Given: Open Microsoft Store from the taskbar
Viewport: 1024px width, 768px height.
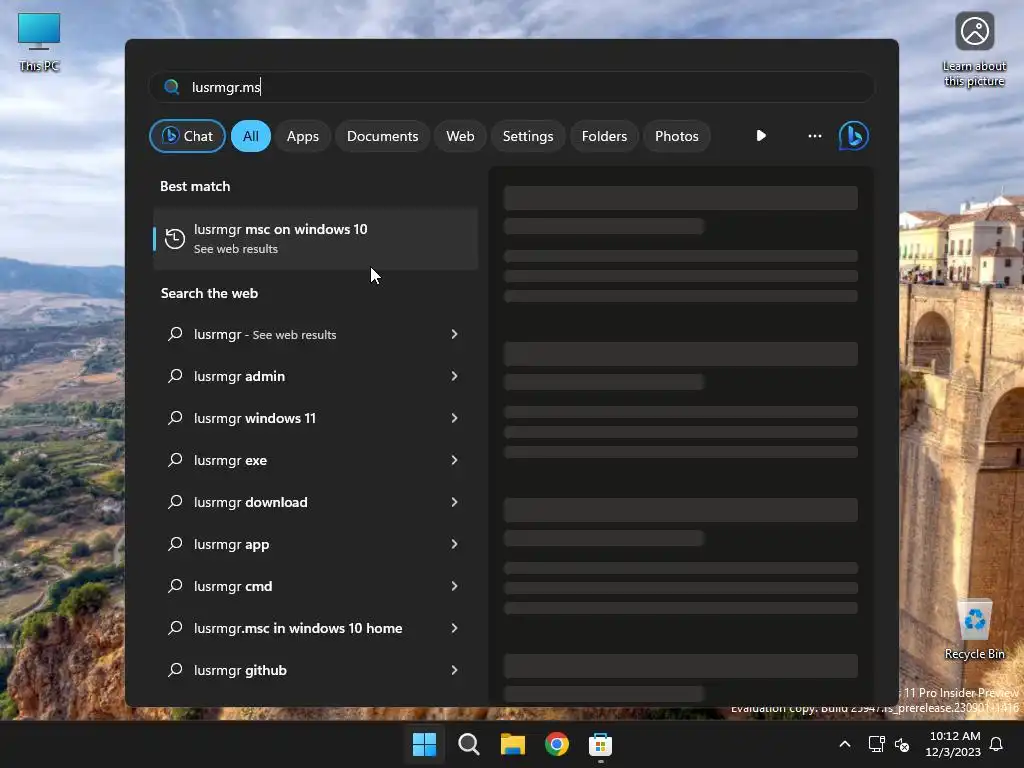Looking at the screenshot, I should tap(600, 744).
